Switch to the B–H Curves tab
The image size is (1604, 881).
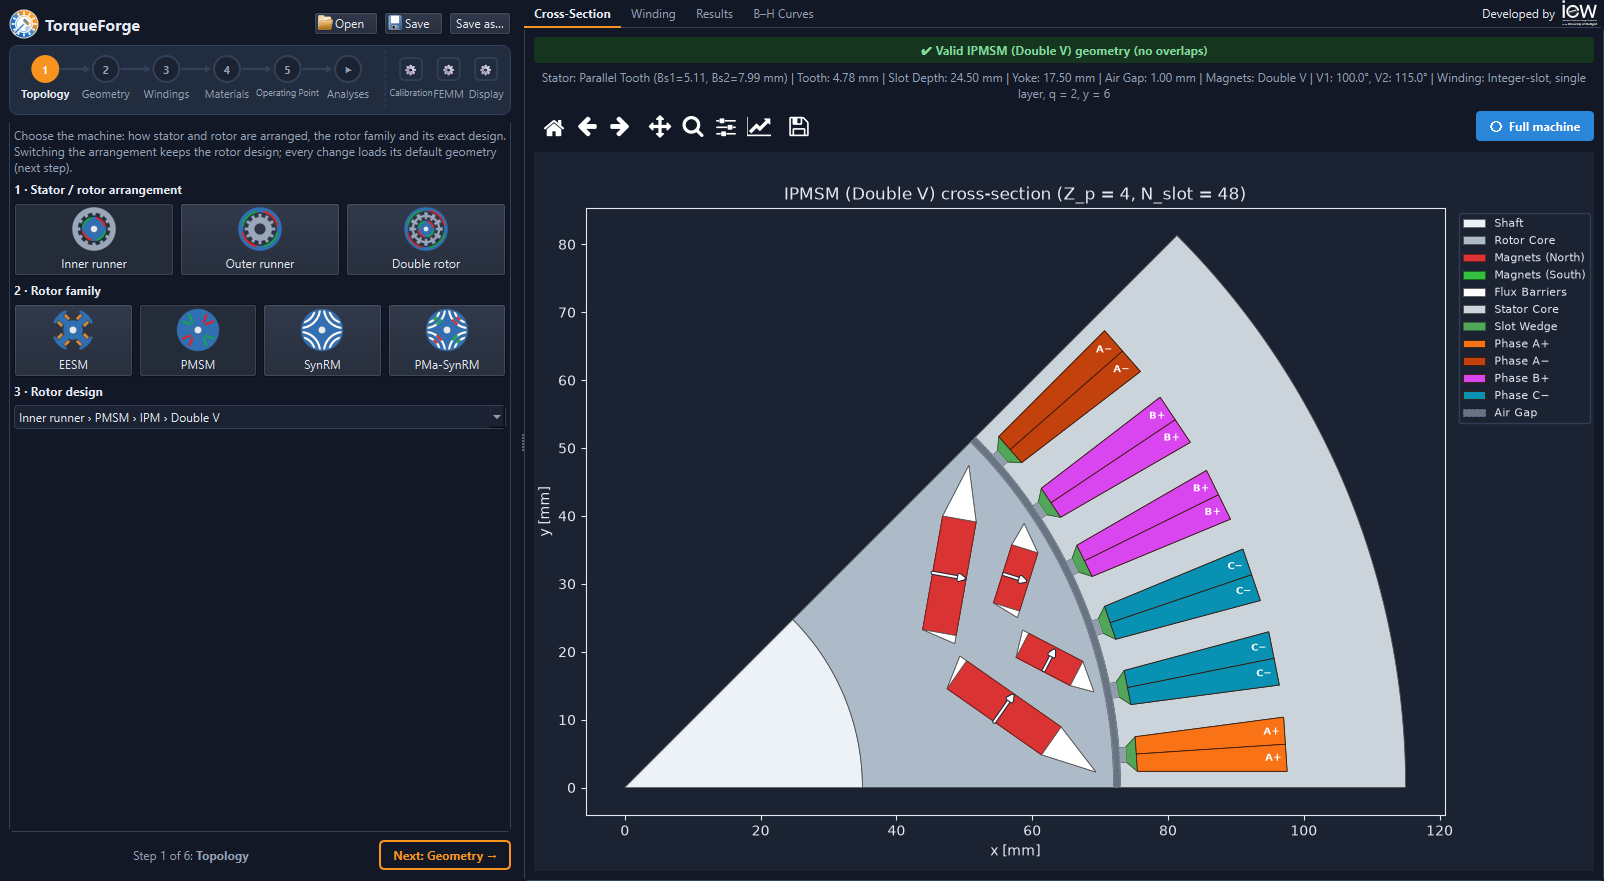783,14
